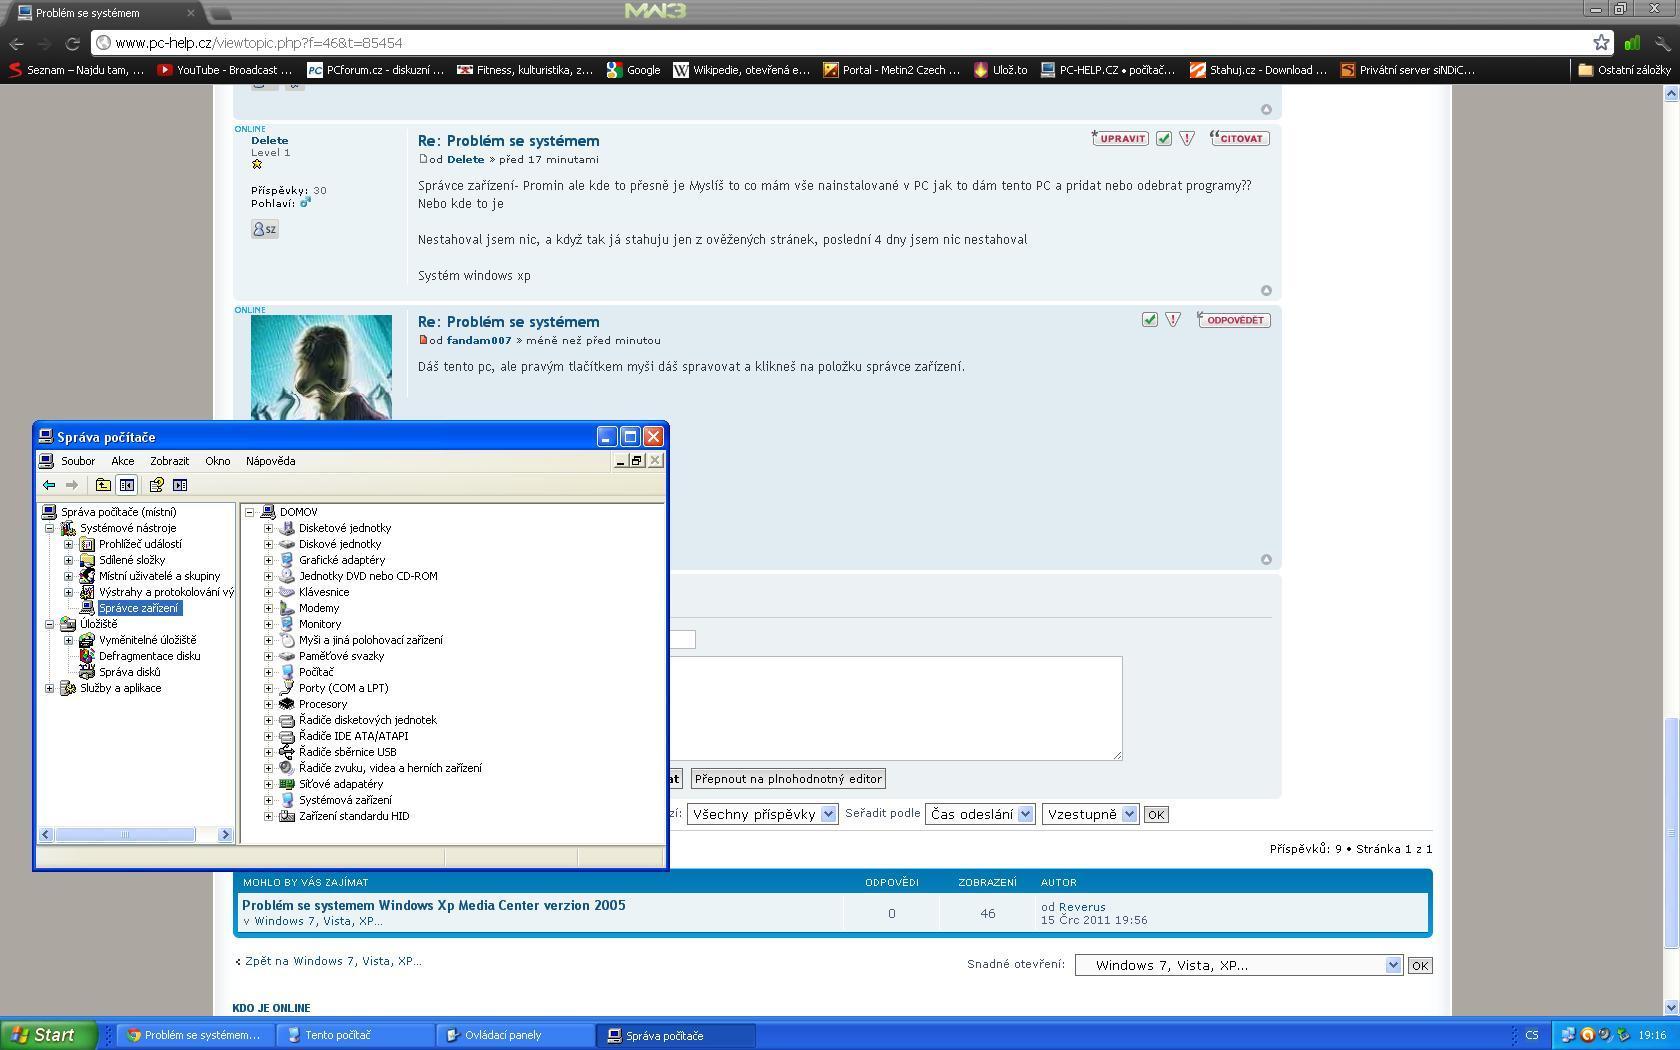Open the Okno menu
The height and width of the screenshot is (1050, 1680).
[217, 461]
